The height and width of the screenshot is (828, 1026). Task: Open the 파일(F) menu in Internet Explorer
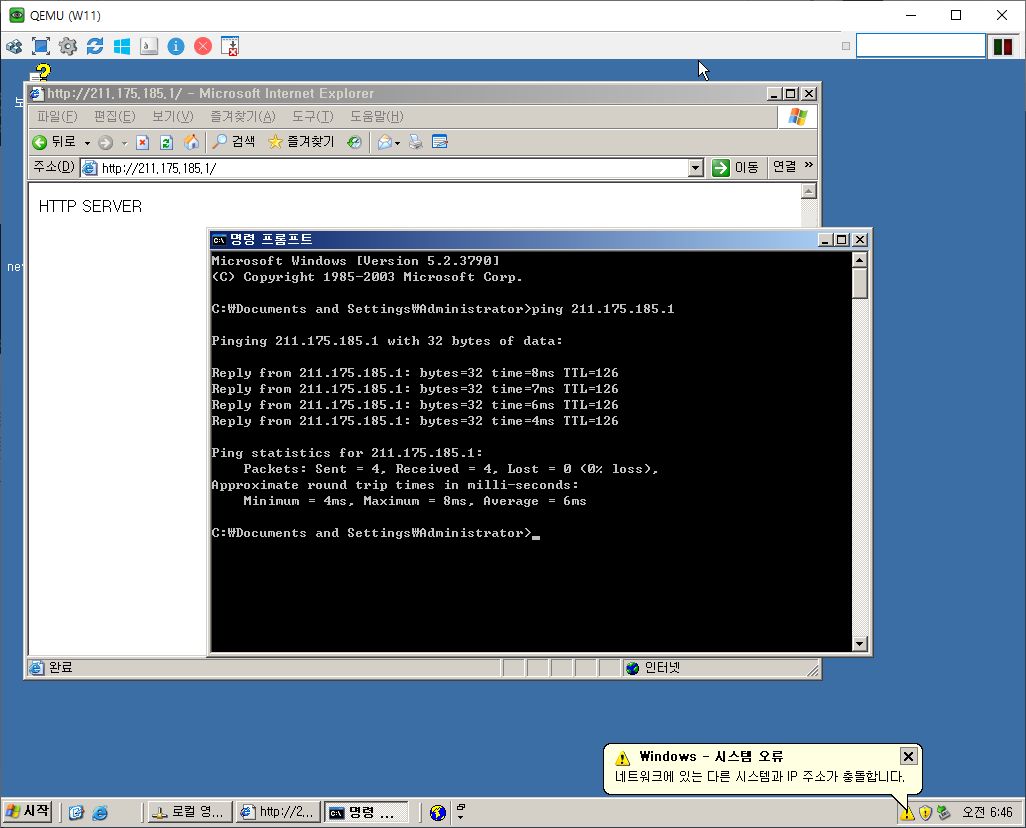click(57, 117)
